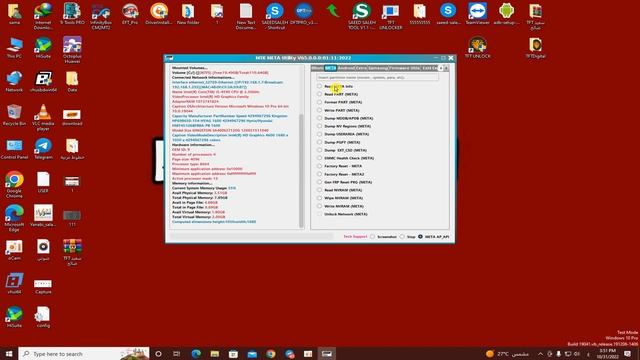
Task: Open the HiSuite icon under Internet Download Manager
Action: pyautogui.click(x=43, y=47)
